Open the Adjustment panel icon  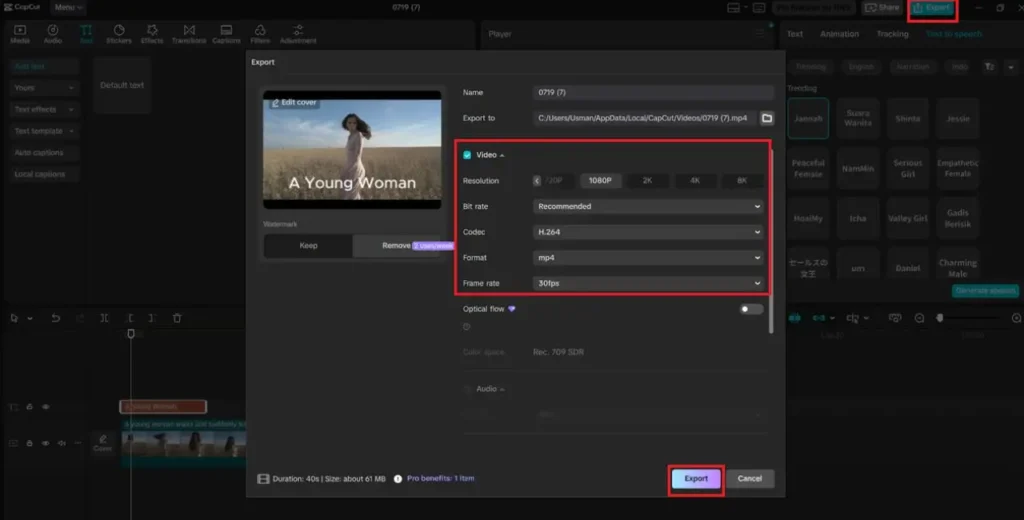point(298,34)
